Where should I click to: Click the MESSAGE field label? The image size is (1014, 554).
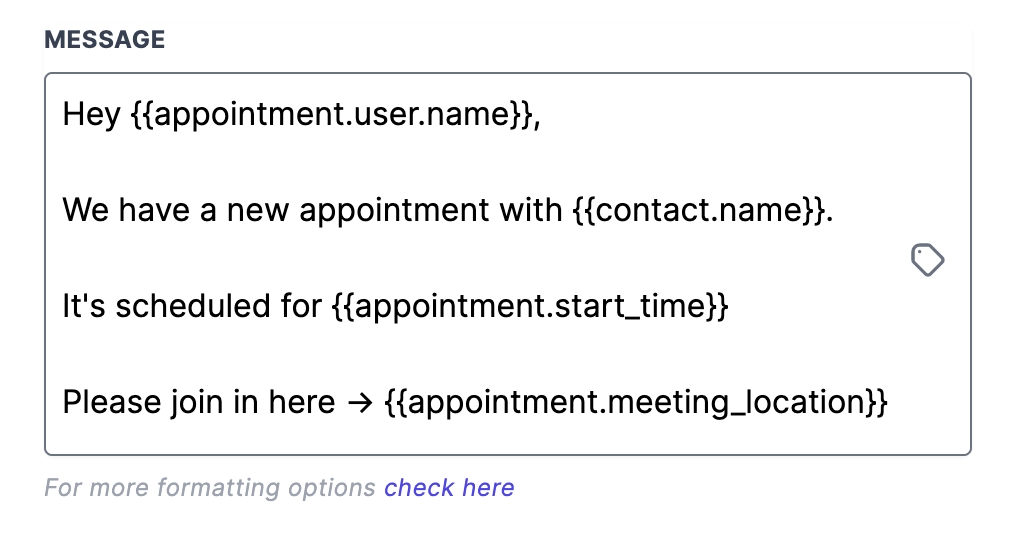point(104,41)
